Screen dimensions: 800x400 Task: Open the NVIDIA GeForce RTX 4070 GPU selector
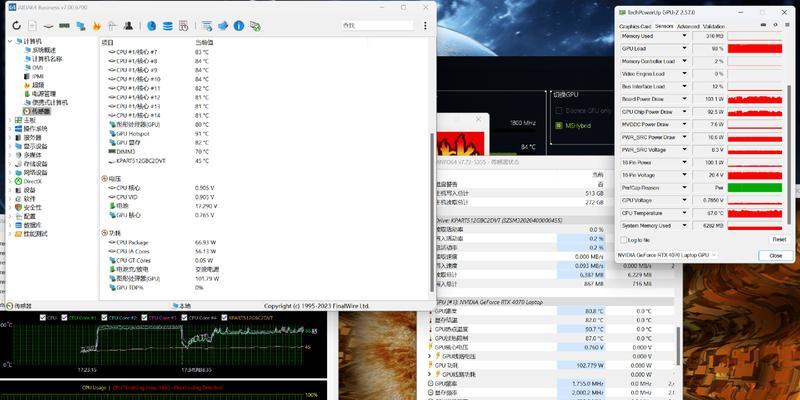pyautogui.click(x=667, y=255)
